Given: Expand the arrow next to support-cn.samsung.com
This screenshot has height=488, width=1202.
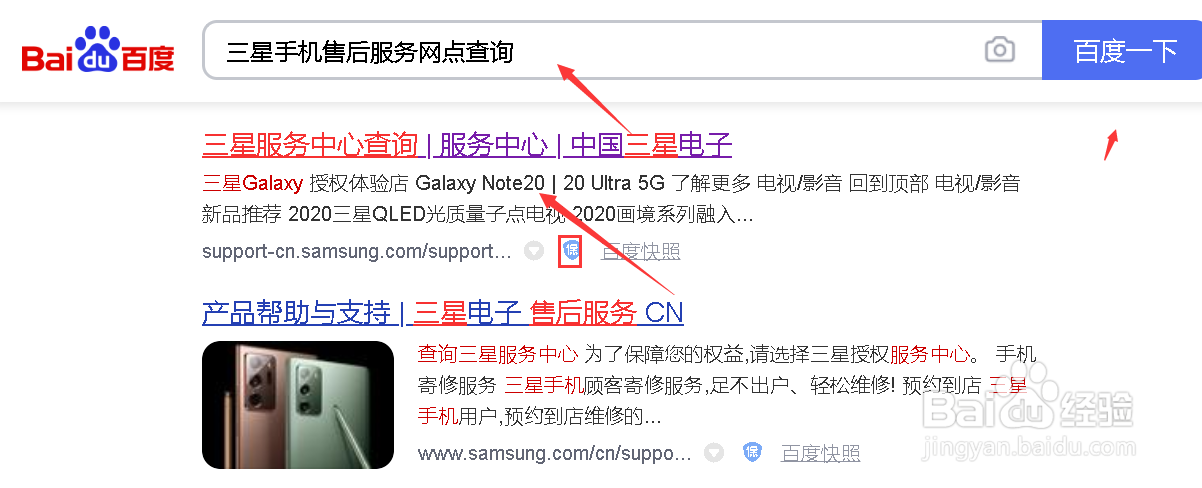Looking at the screenshot, I should point(535,251).
